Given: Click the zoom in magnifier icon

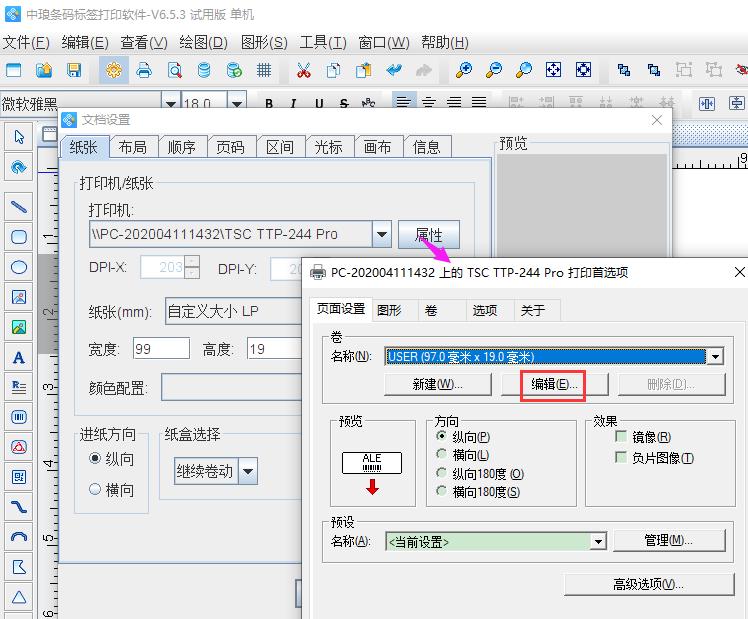Looking at the screenshot, I should (464, 70).
